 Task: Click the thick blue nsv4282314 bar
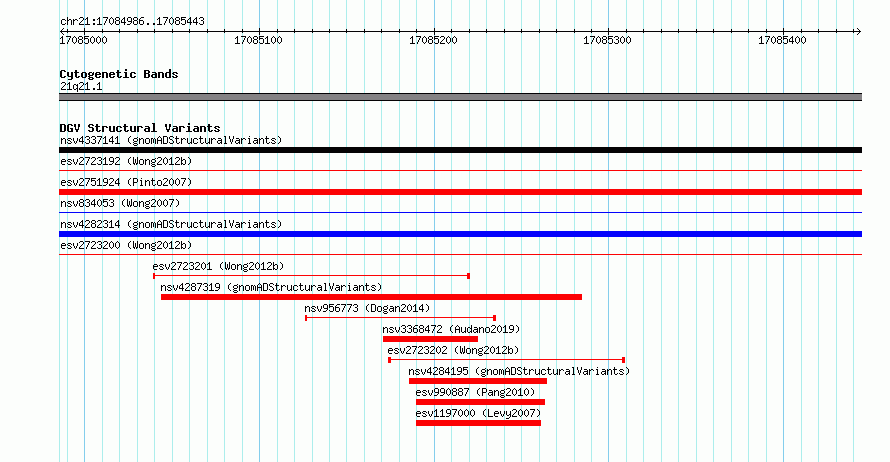pyautogui.click(x=460, y=234)
